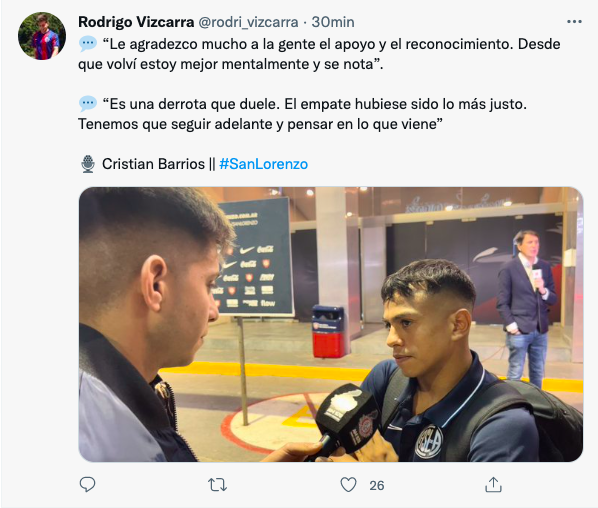
Task: Click the Rodrigo Vizcarra display name
Action: (x=136, y=22)
